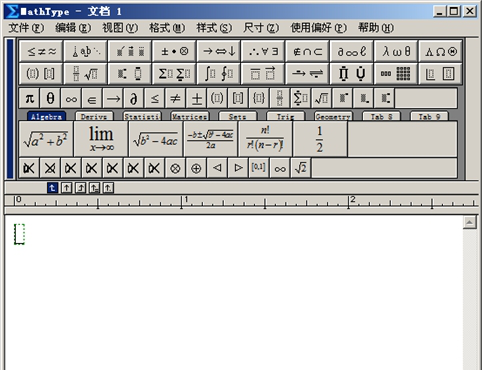Open the integral templates palette
Screen dimensions: 482x384
(219, 73)
